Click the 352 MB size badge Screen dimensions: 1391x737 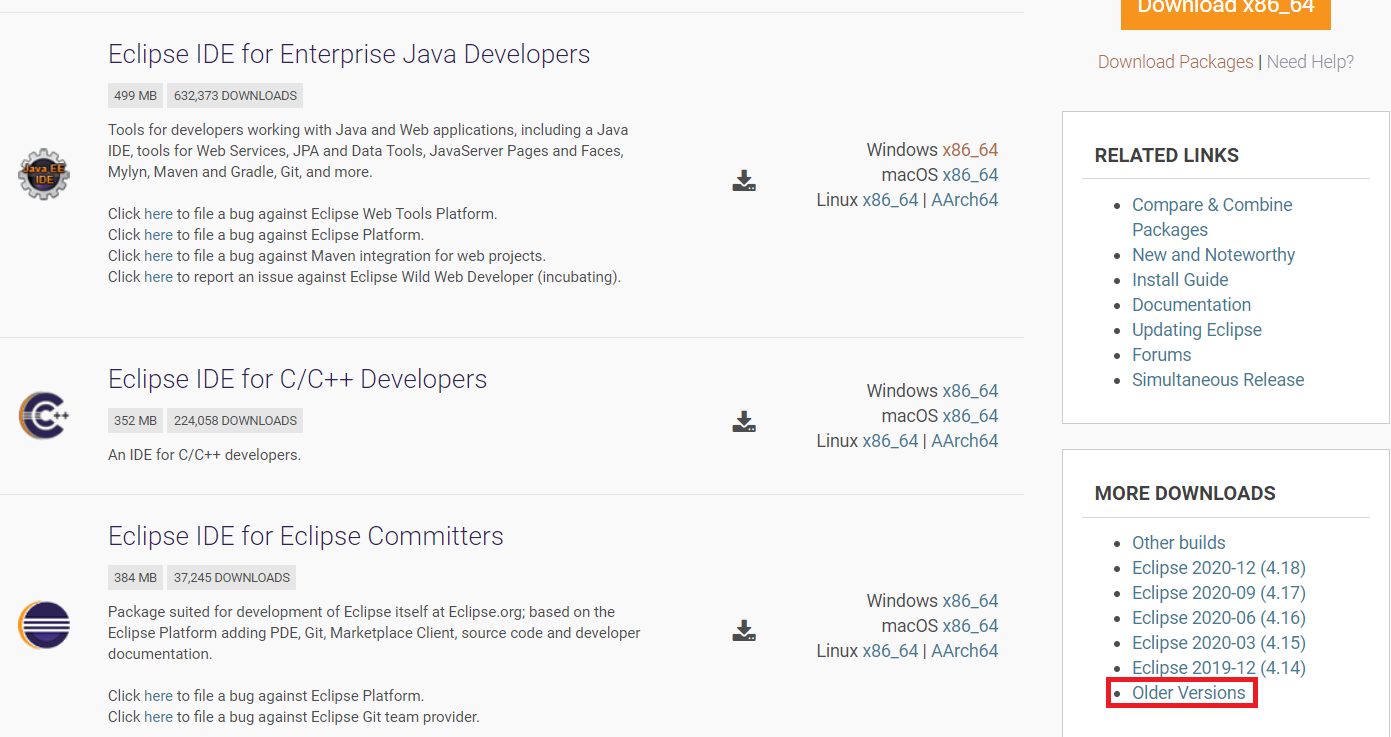click(x=135, y=421)
